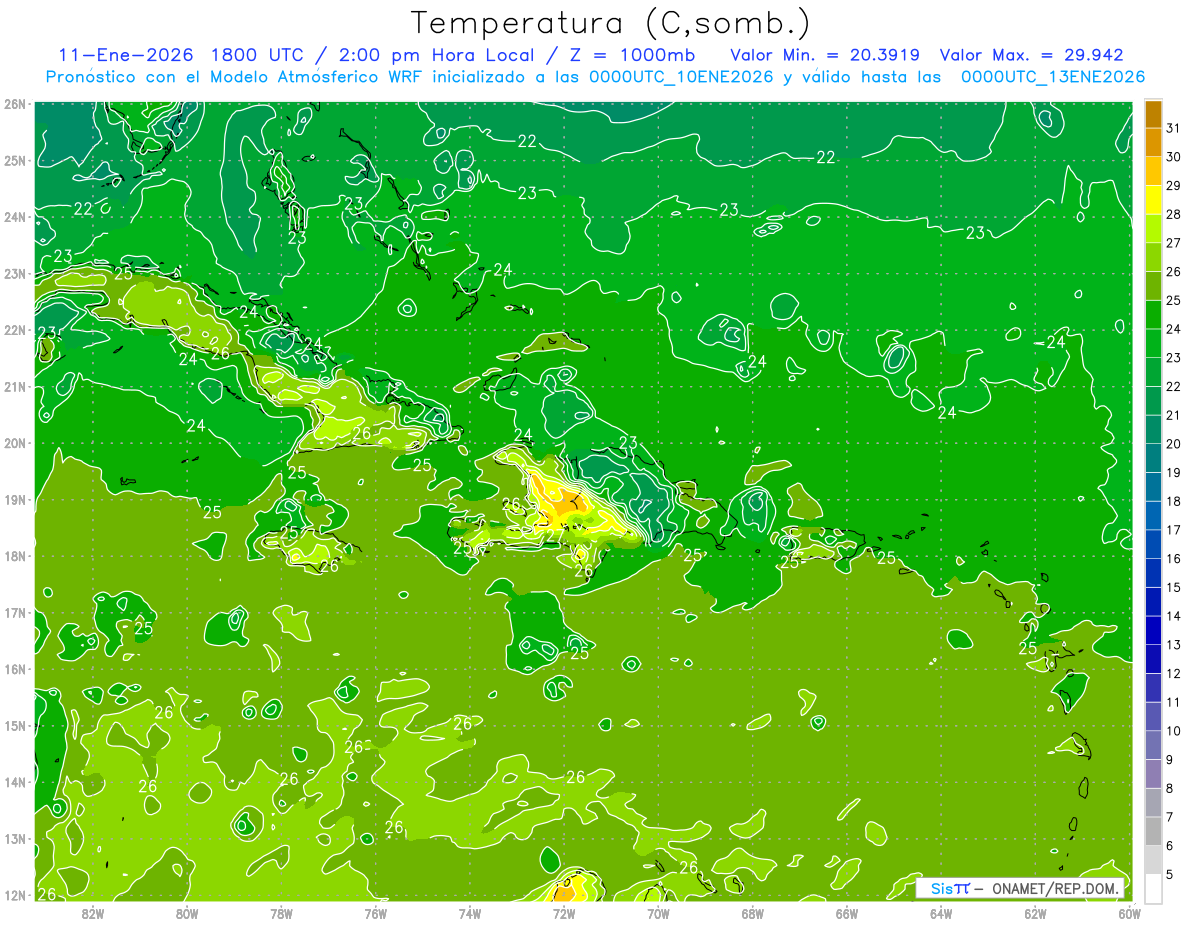The height and width of the screenshot is (927, 1200).
Task: Click the value 9 on the color scale
Action: [1171, 760]
